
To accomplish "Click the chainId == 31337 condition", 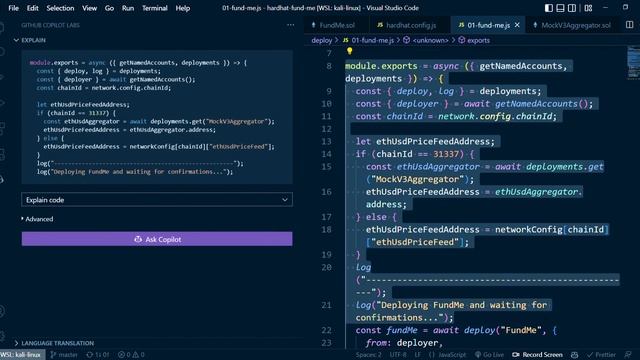I will (418, 154).
